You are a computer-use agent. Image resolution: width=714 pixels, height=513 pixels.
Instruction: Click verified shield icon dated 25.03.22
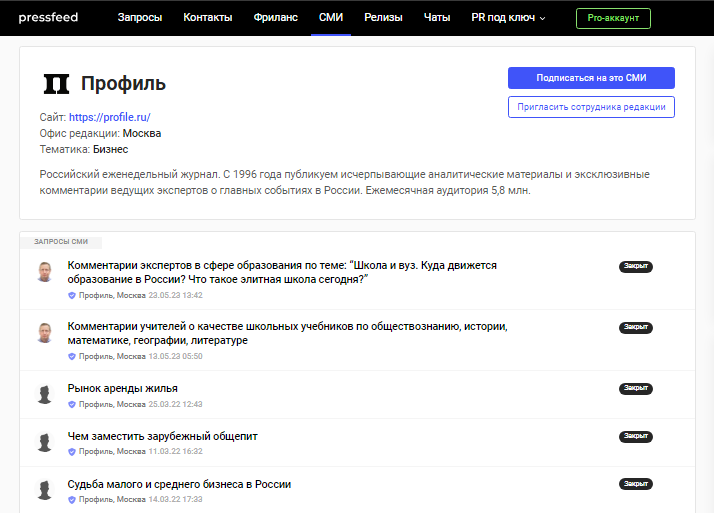71,404
